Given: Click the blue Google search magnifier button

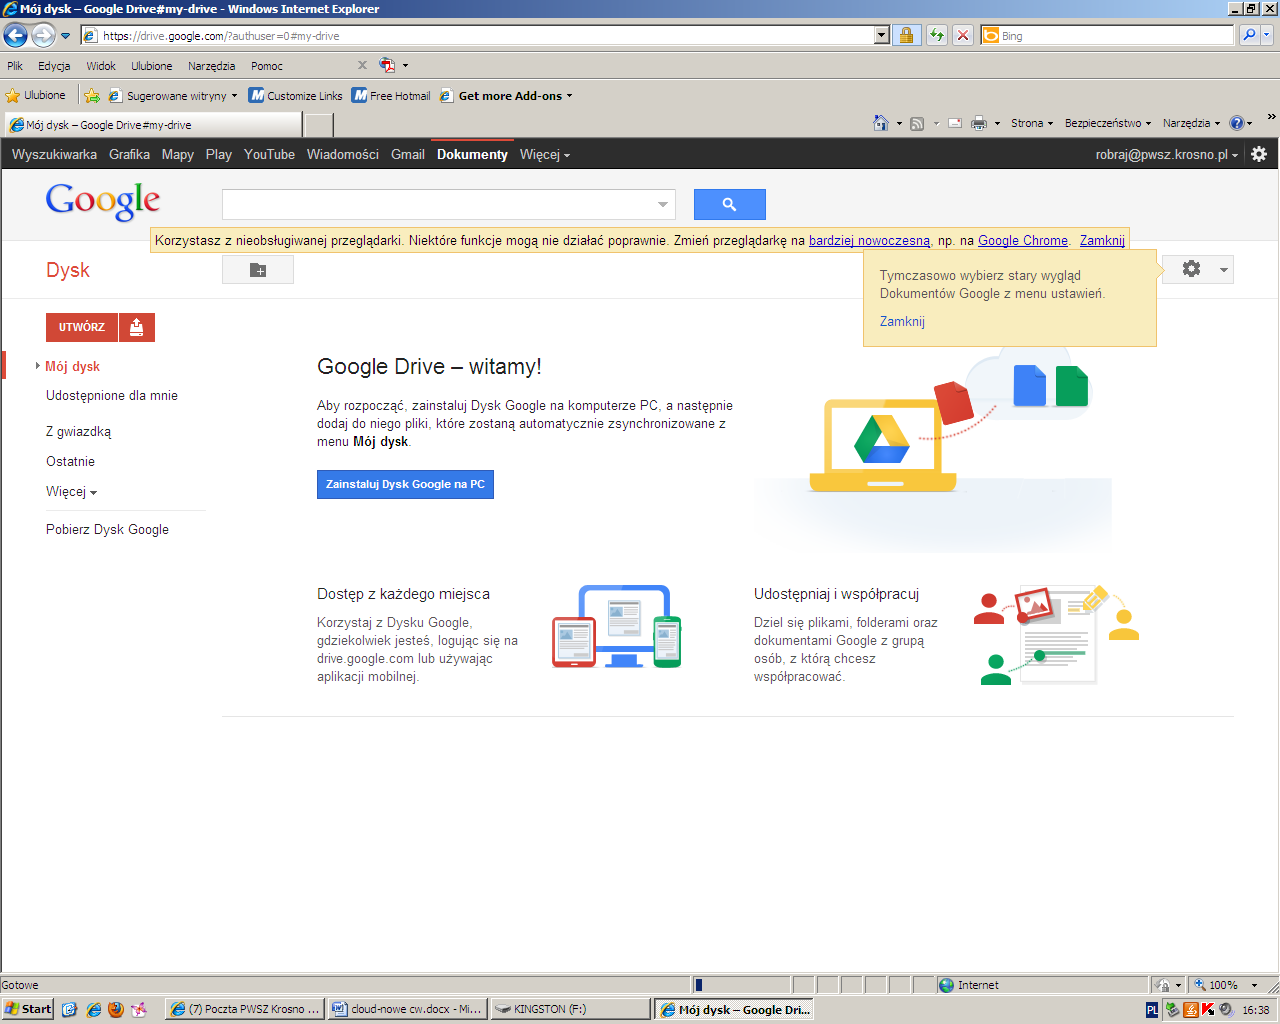Looking at the screenshot, I should pos(730,204).
